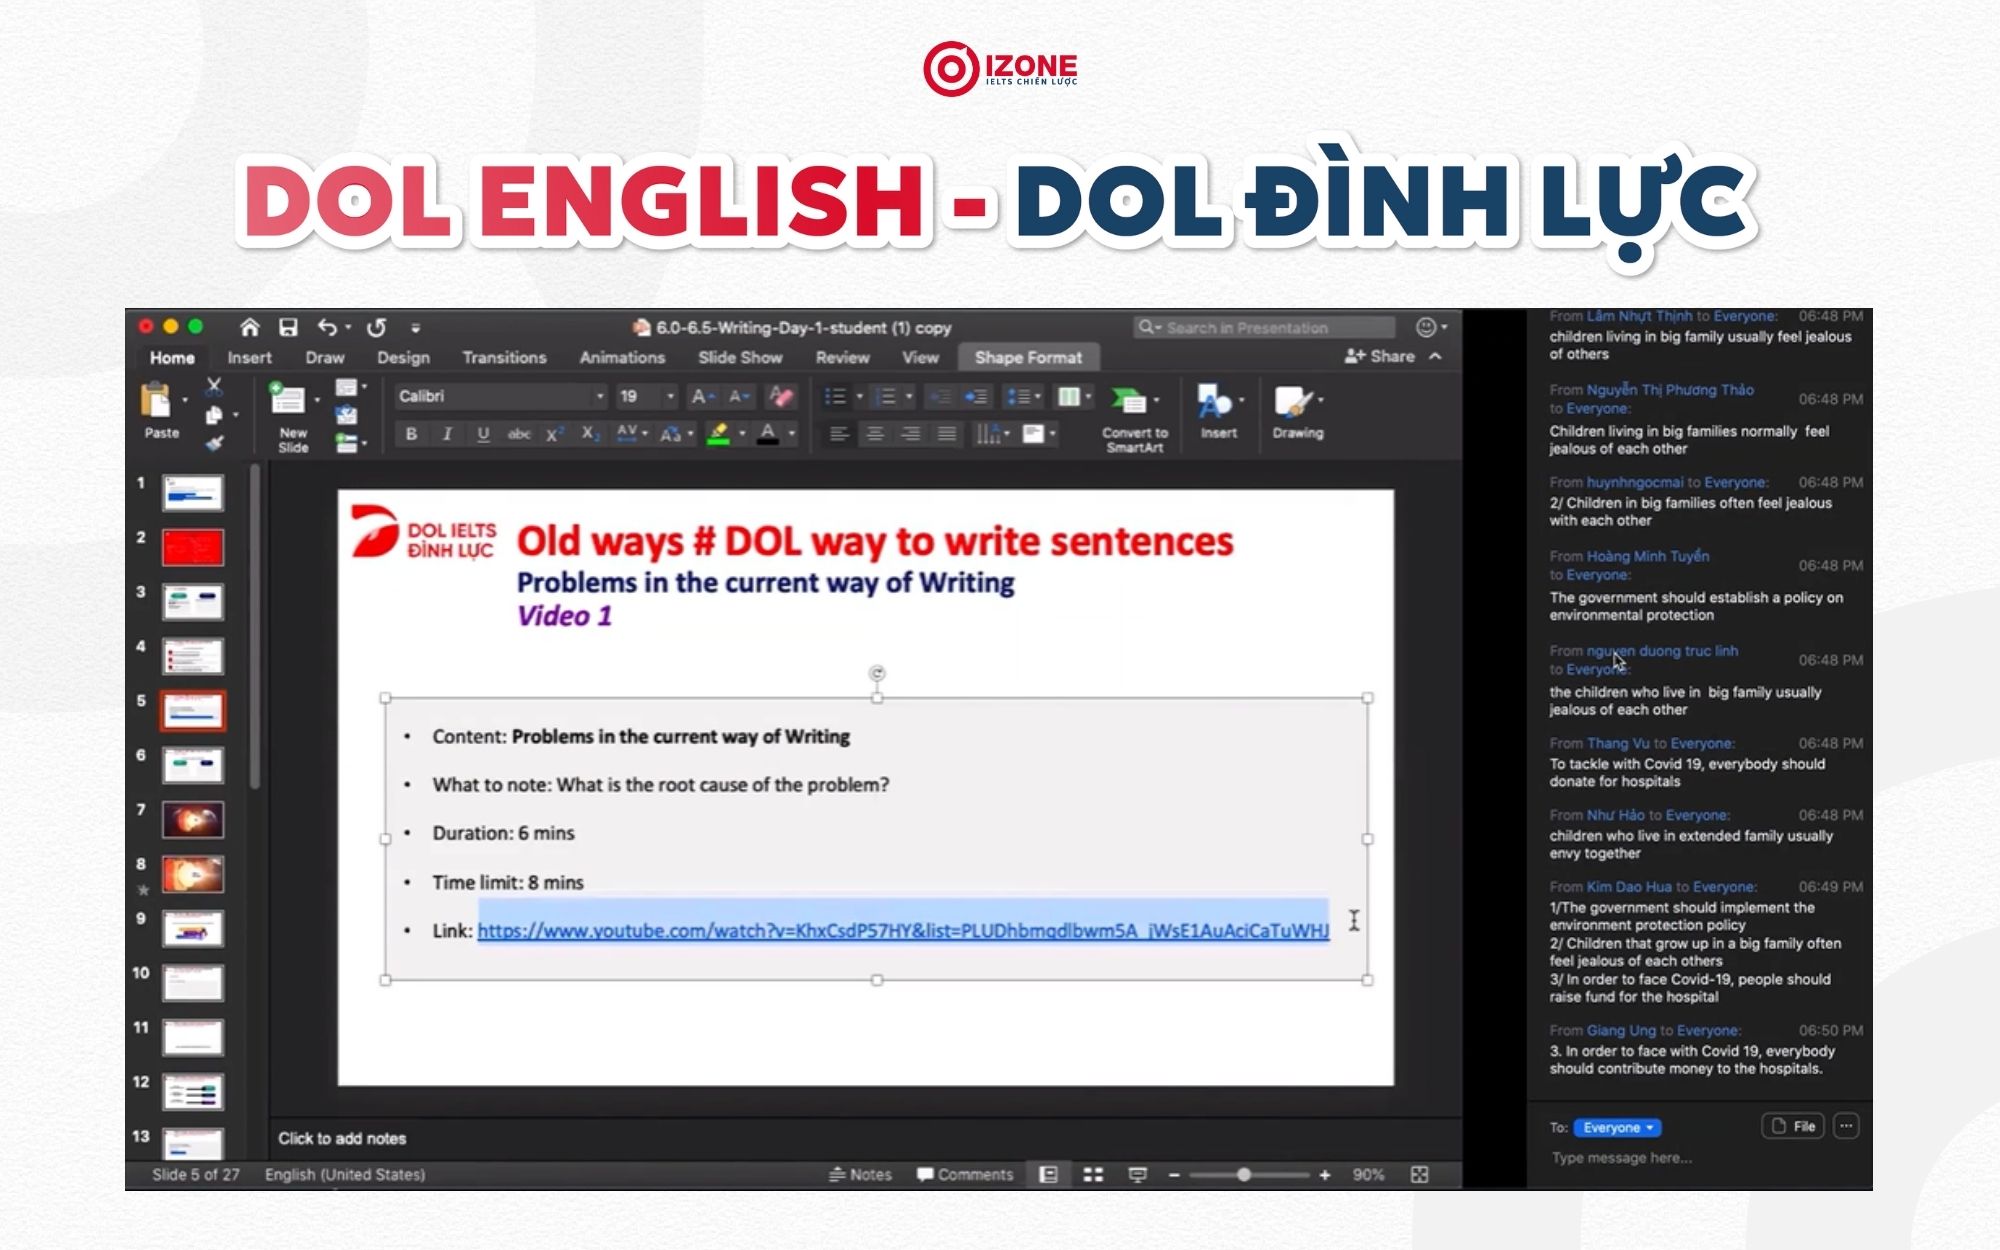
Task: Open the YouTube link on the slide
Action: click(903, 930)
